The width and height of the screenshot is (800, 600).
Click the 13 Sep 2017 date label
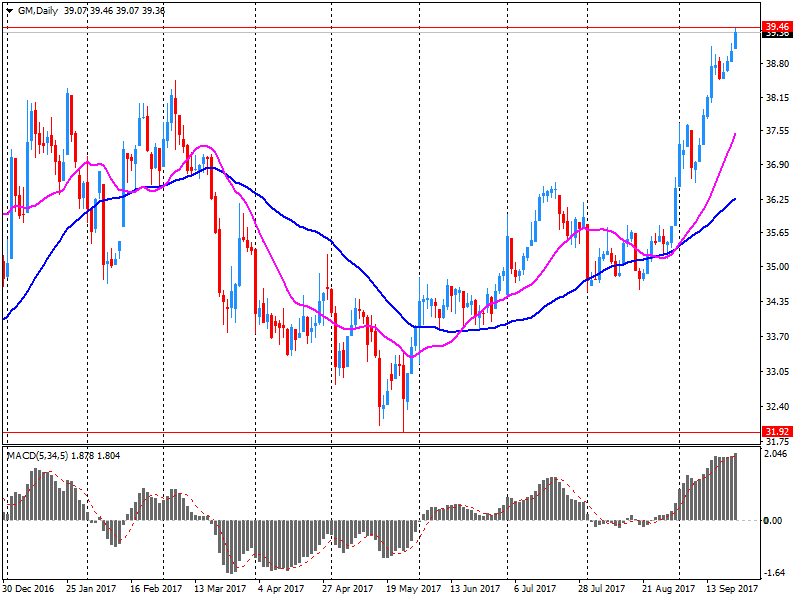[x=732, y=589]
